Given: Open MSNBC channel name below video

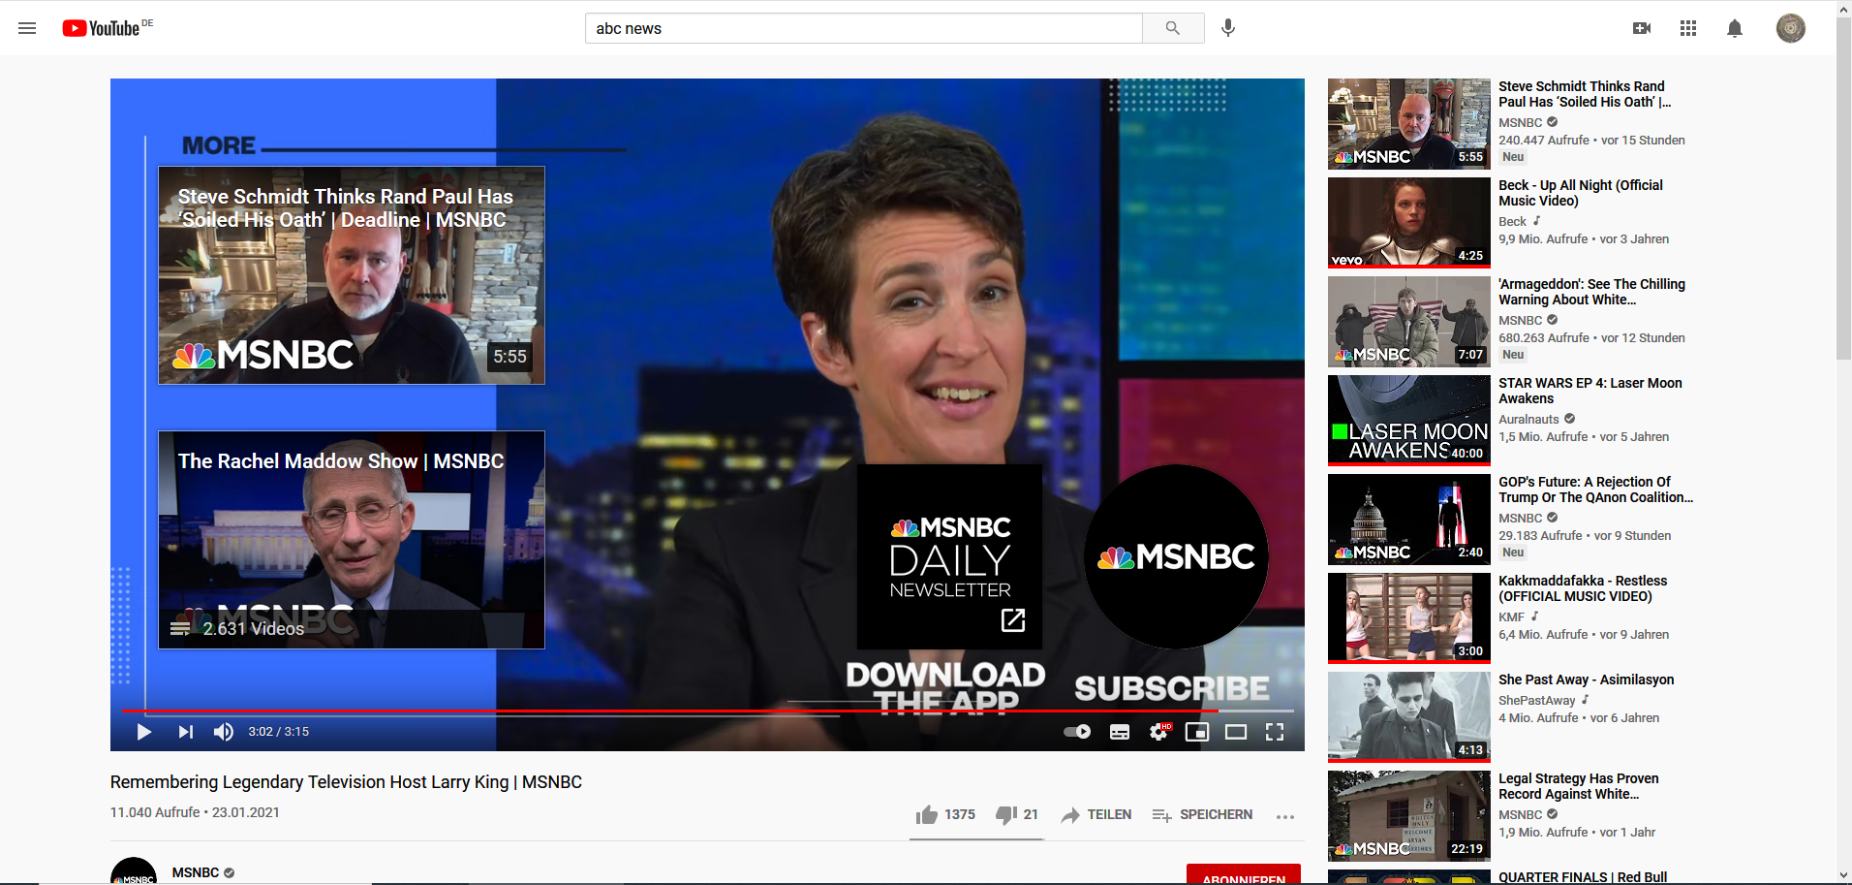Looking at the screenshot, I should click(x=195, y=872).
